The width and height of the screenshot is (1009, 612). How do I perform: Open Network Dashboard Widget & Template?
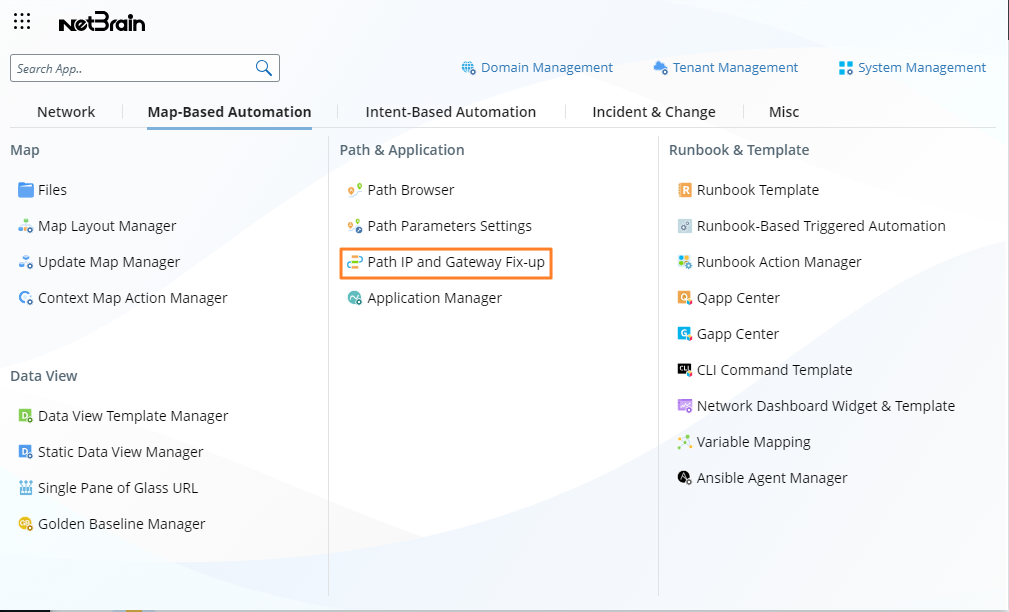(x=825, y=406)
